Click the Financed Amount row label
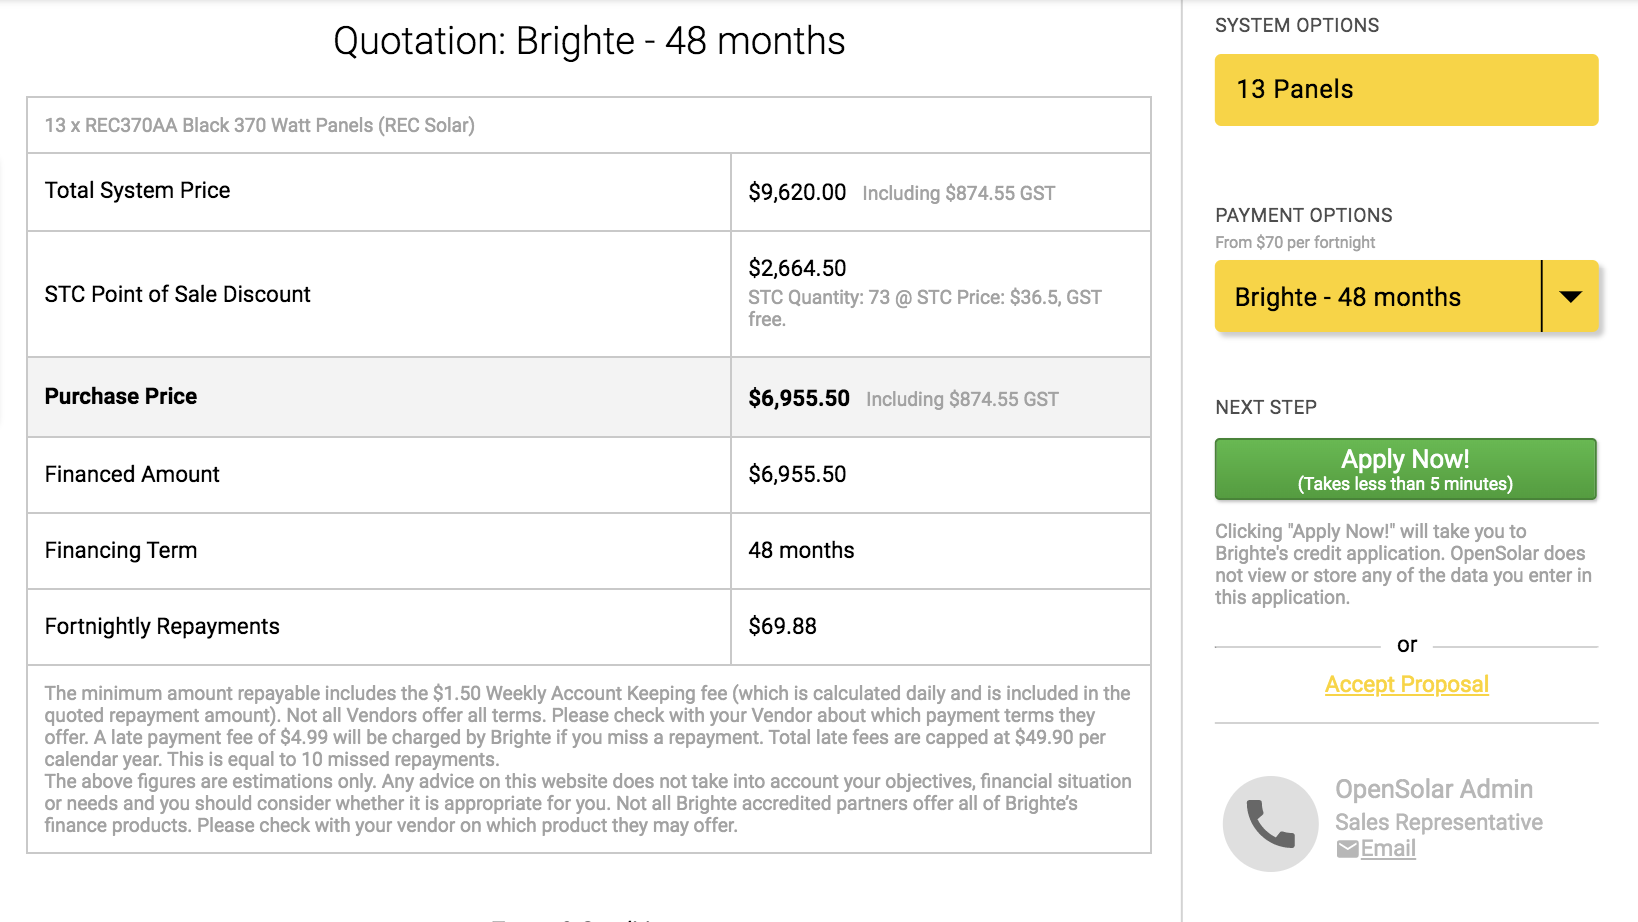1638x922 pixels. (x=132, y=474)
